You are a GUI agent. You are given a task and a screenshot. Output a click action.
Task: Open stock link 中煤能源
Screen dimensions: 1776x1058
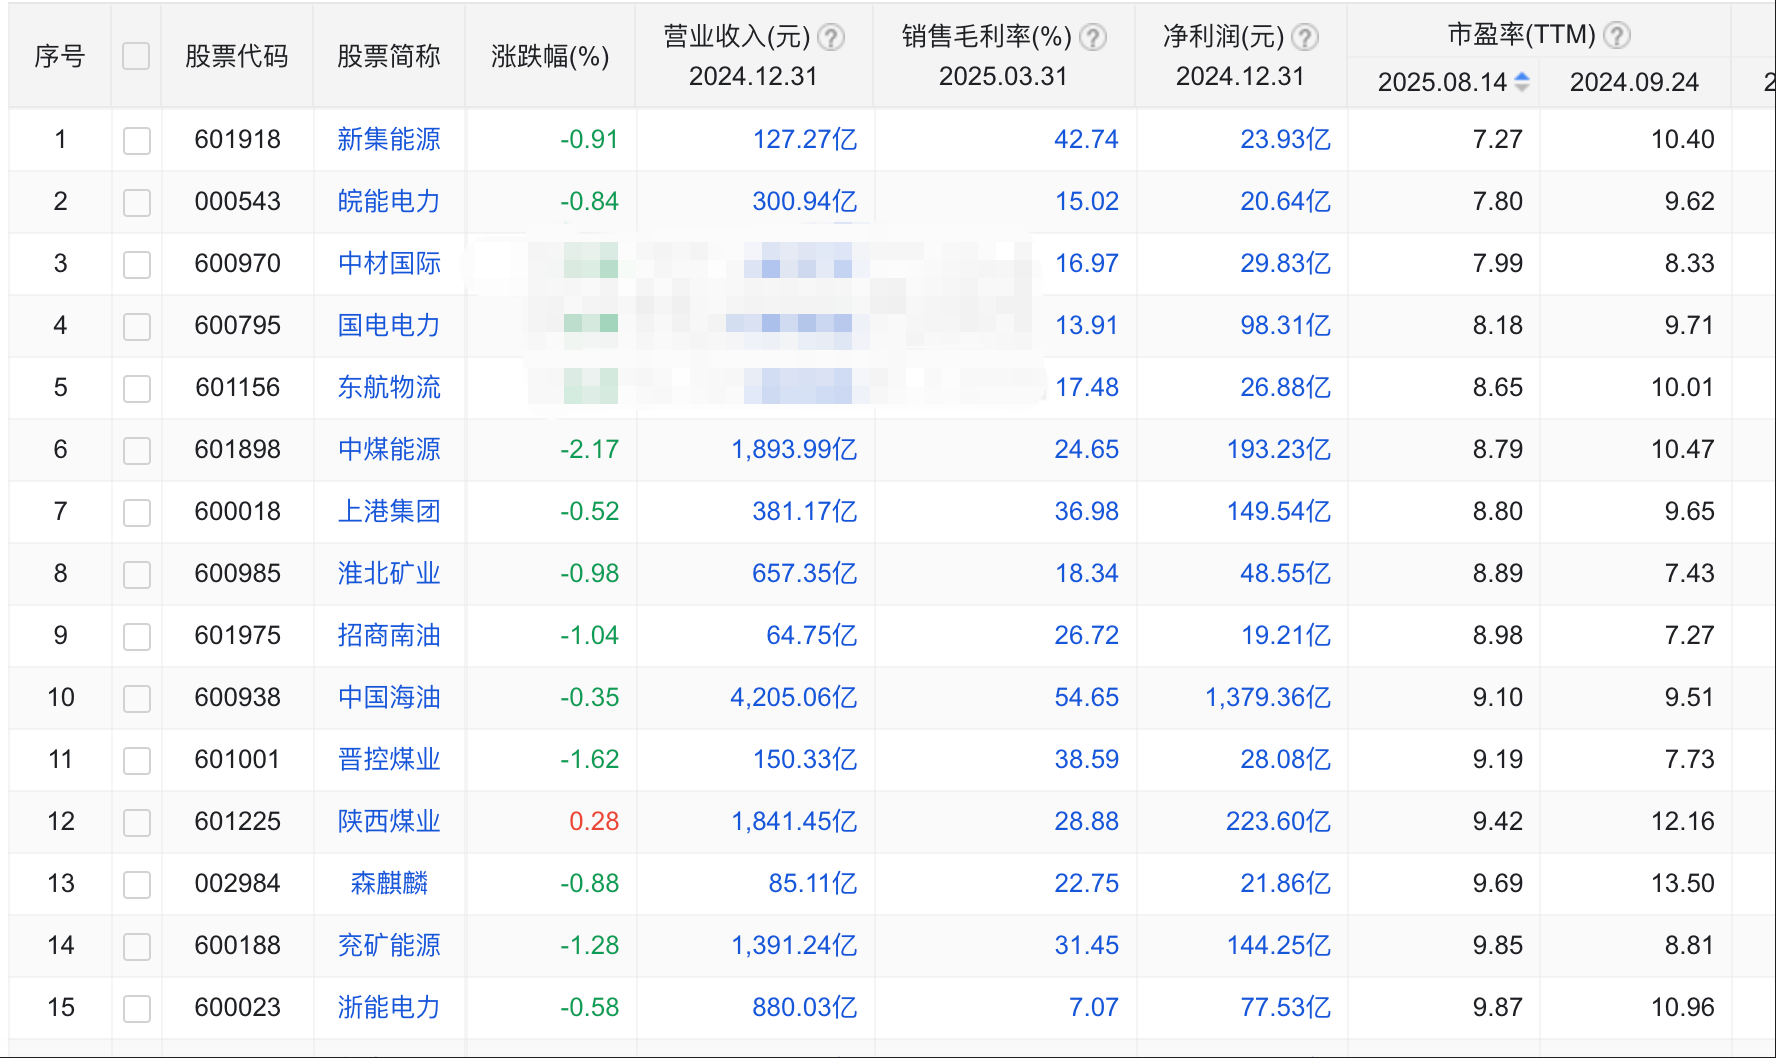389,449
